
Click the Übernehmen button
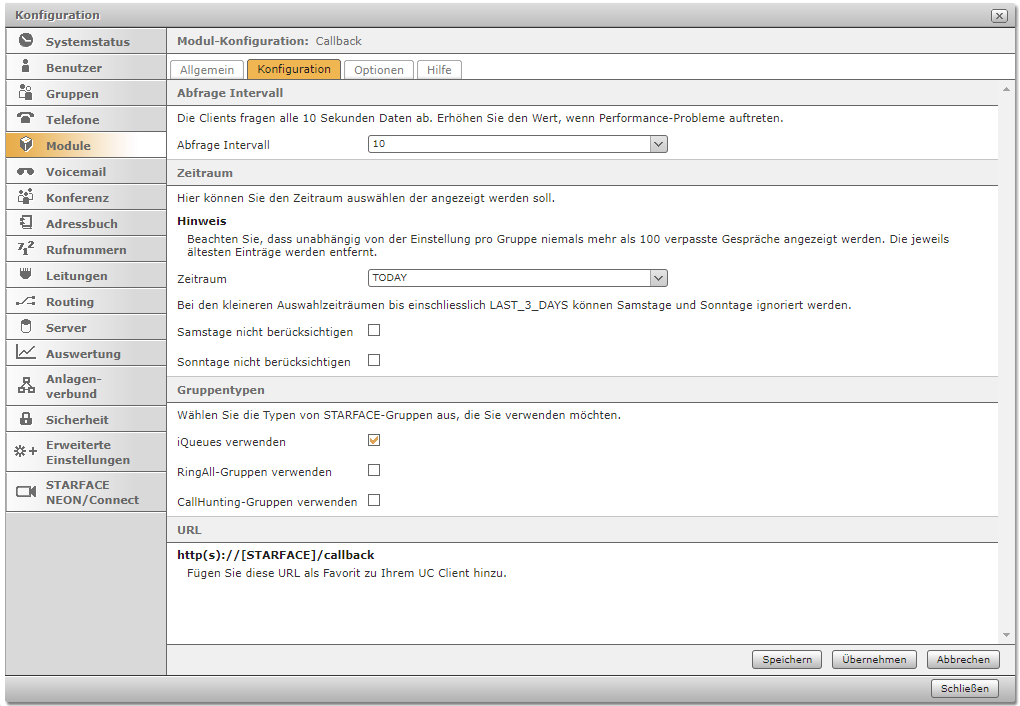tap(874, 659)
